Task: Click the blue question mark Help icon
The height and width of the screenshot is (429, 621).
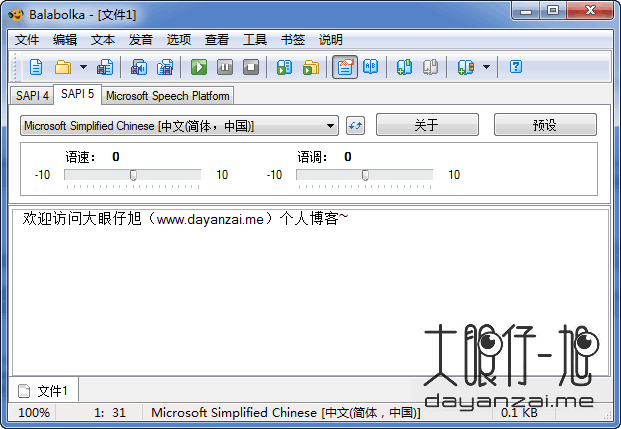Action: pos(516,67)
